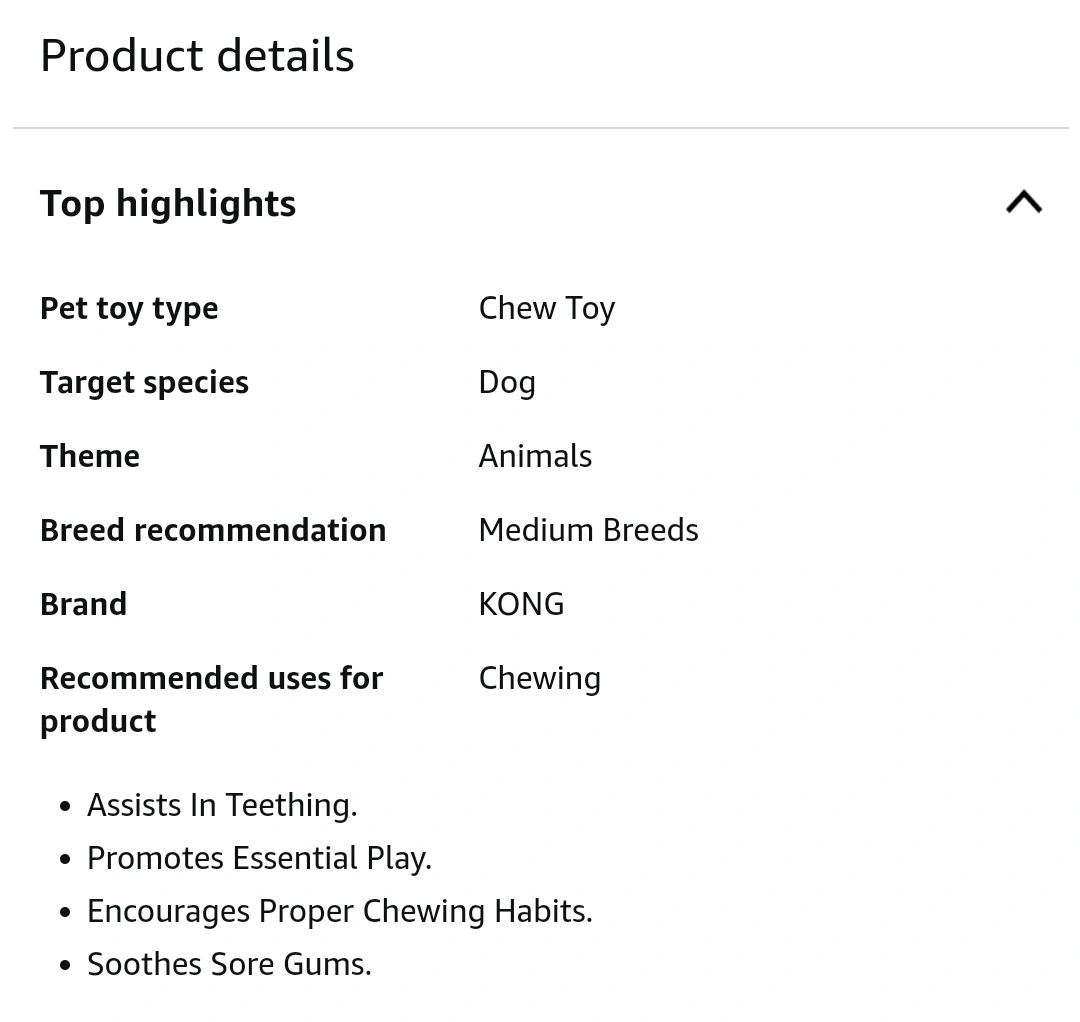This screenshot has height=1022, width=1080.
Task: Click the Dog value text
Action: (x=507, y=383)
